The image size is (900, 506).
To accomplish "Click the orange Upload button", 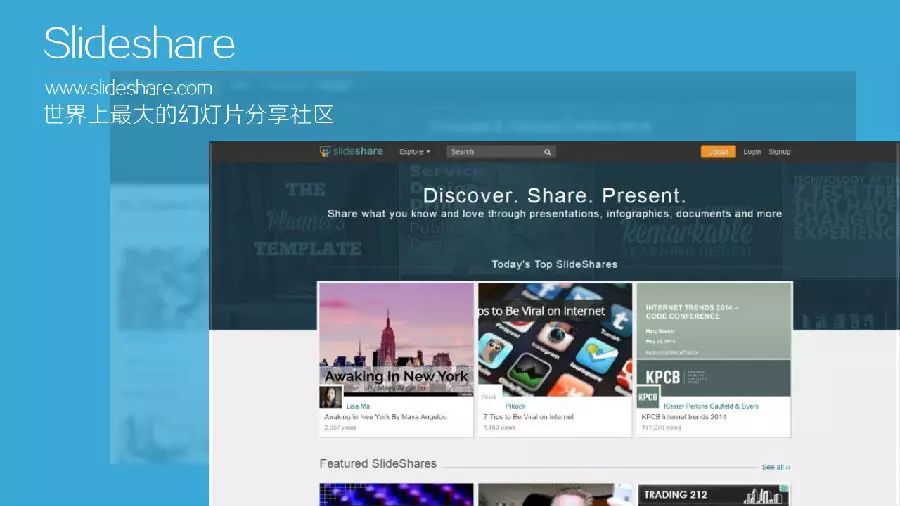I will tap(718, 152).
